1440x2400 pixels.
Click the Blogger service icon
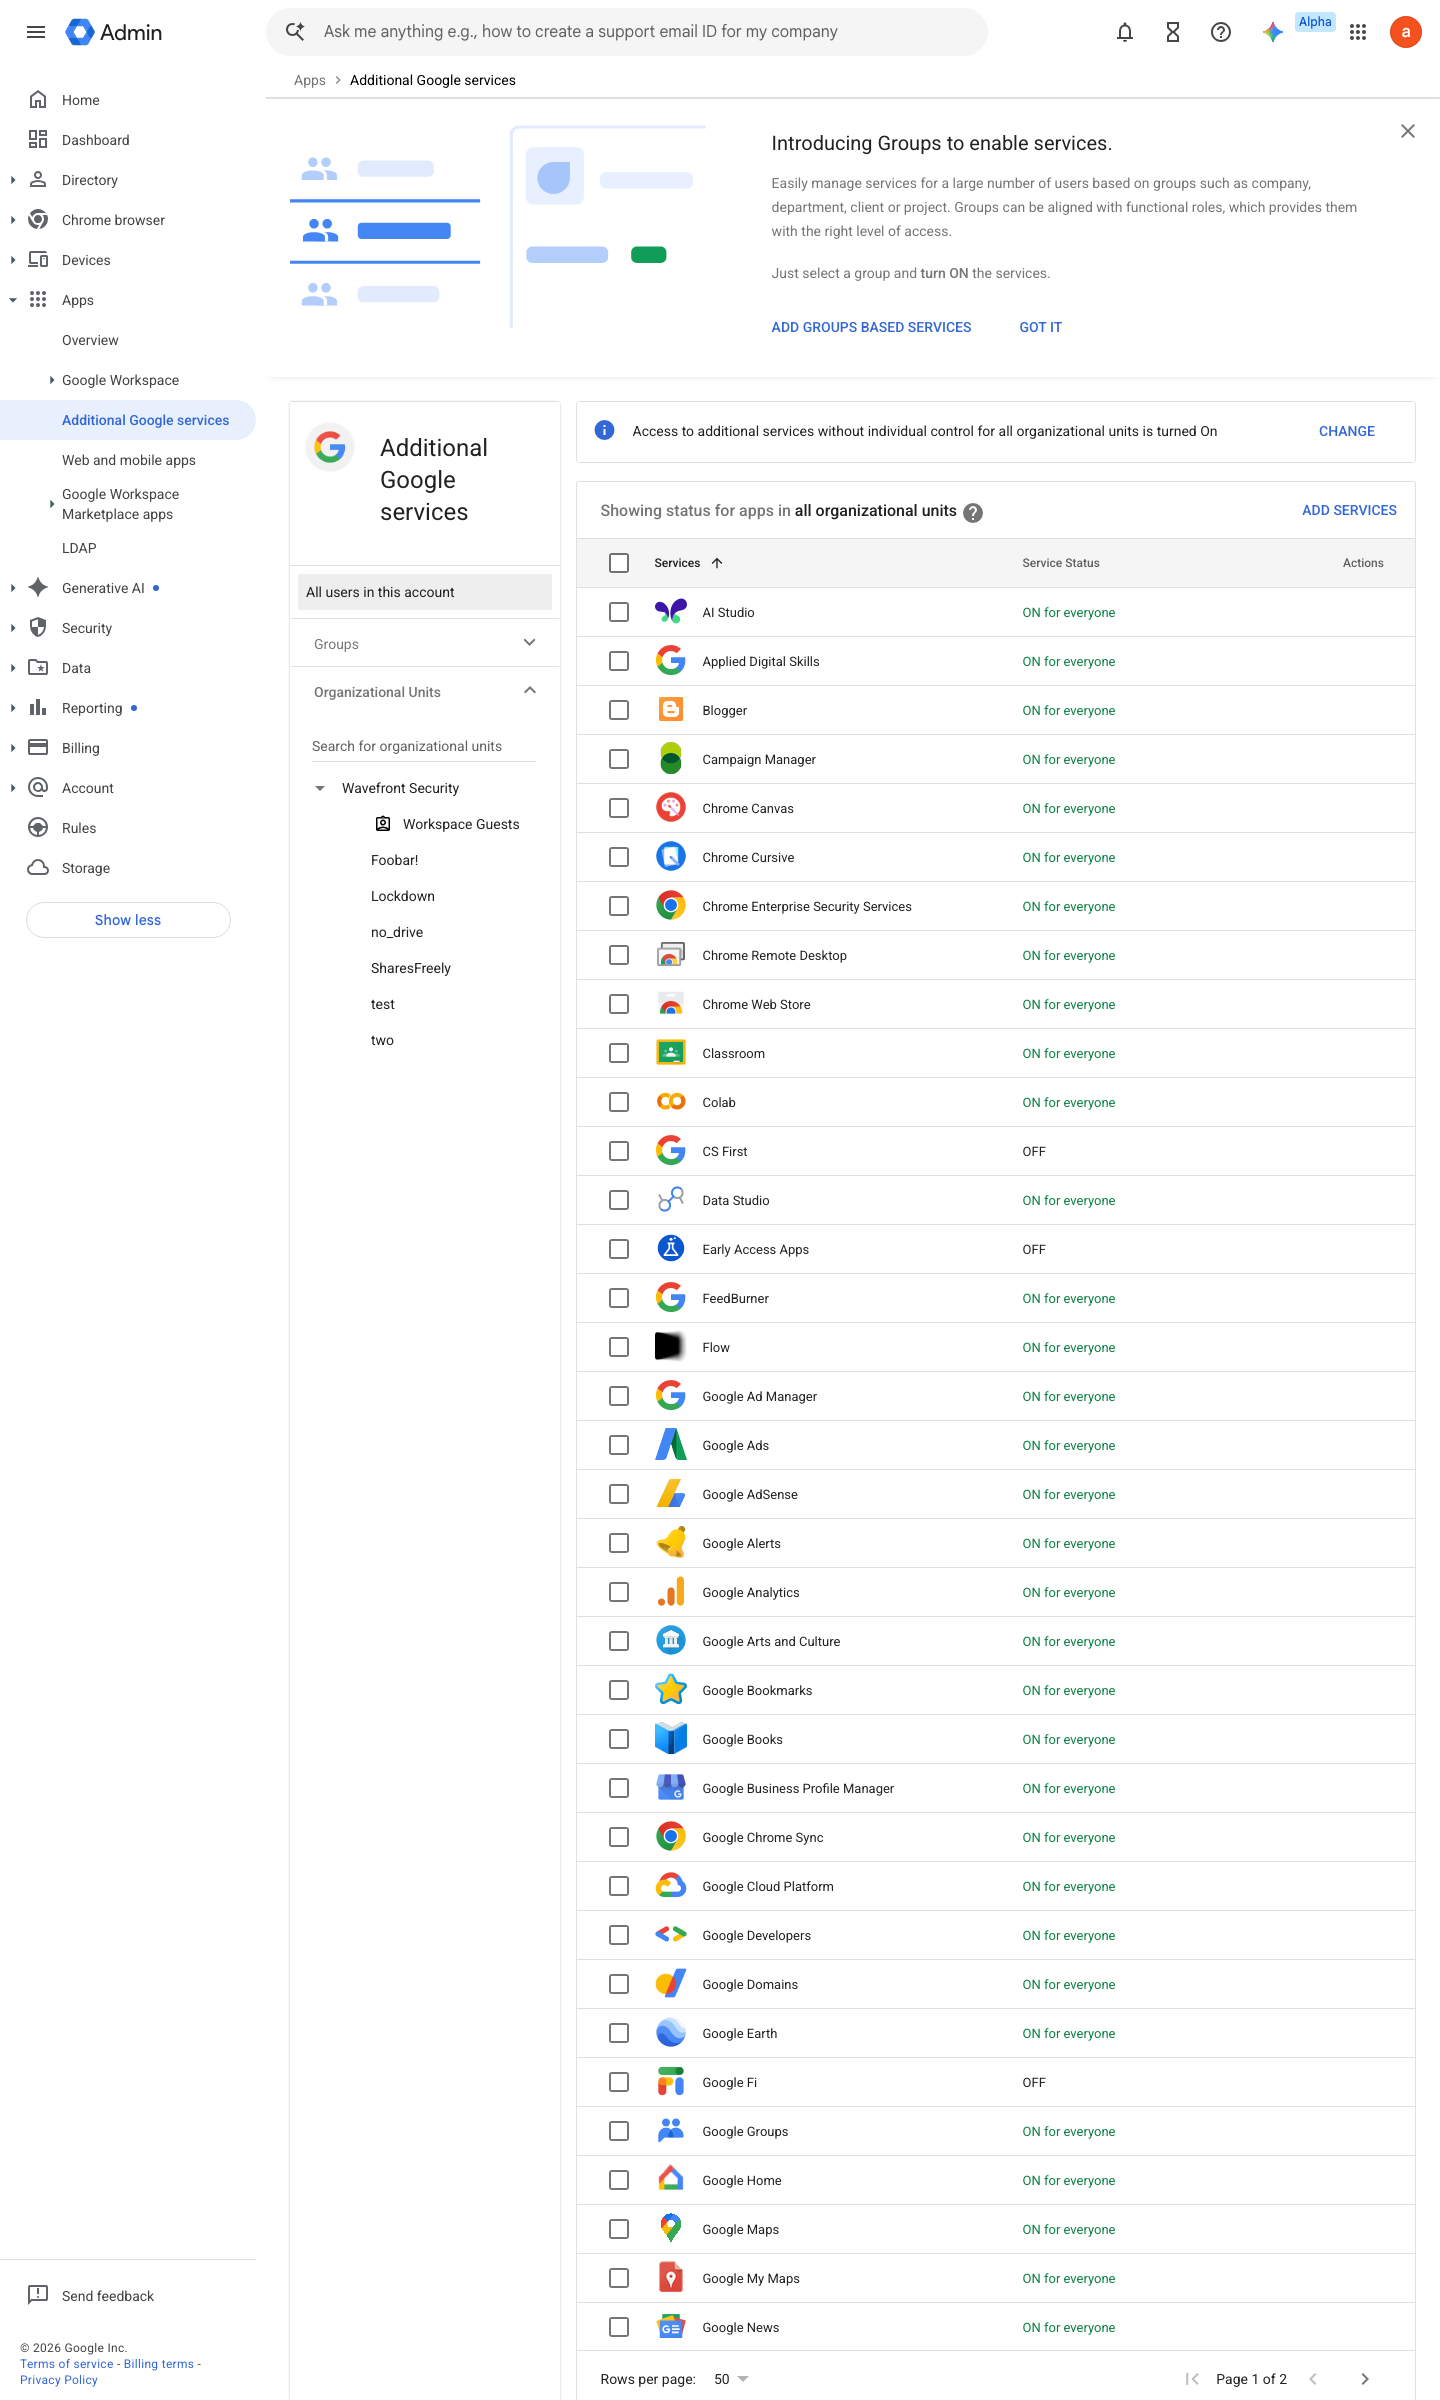671,709
